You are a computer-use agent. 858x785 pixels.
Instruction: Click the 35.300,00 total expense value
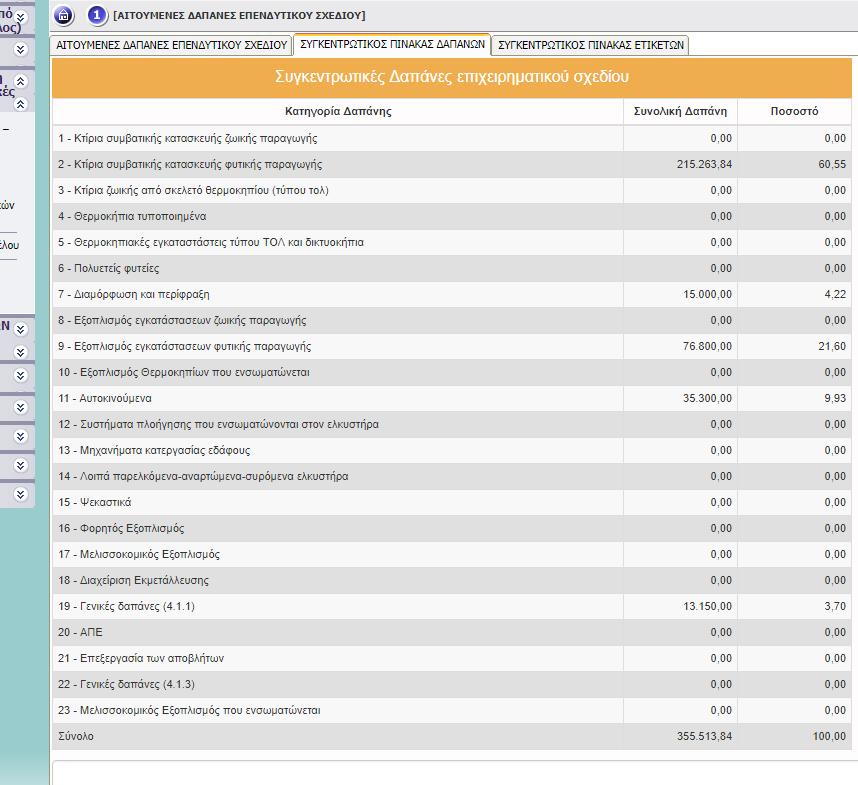click(x=707, y=398)
